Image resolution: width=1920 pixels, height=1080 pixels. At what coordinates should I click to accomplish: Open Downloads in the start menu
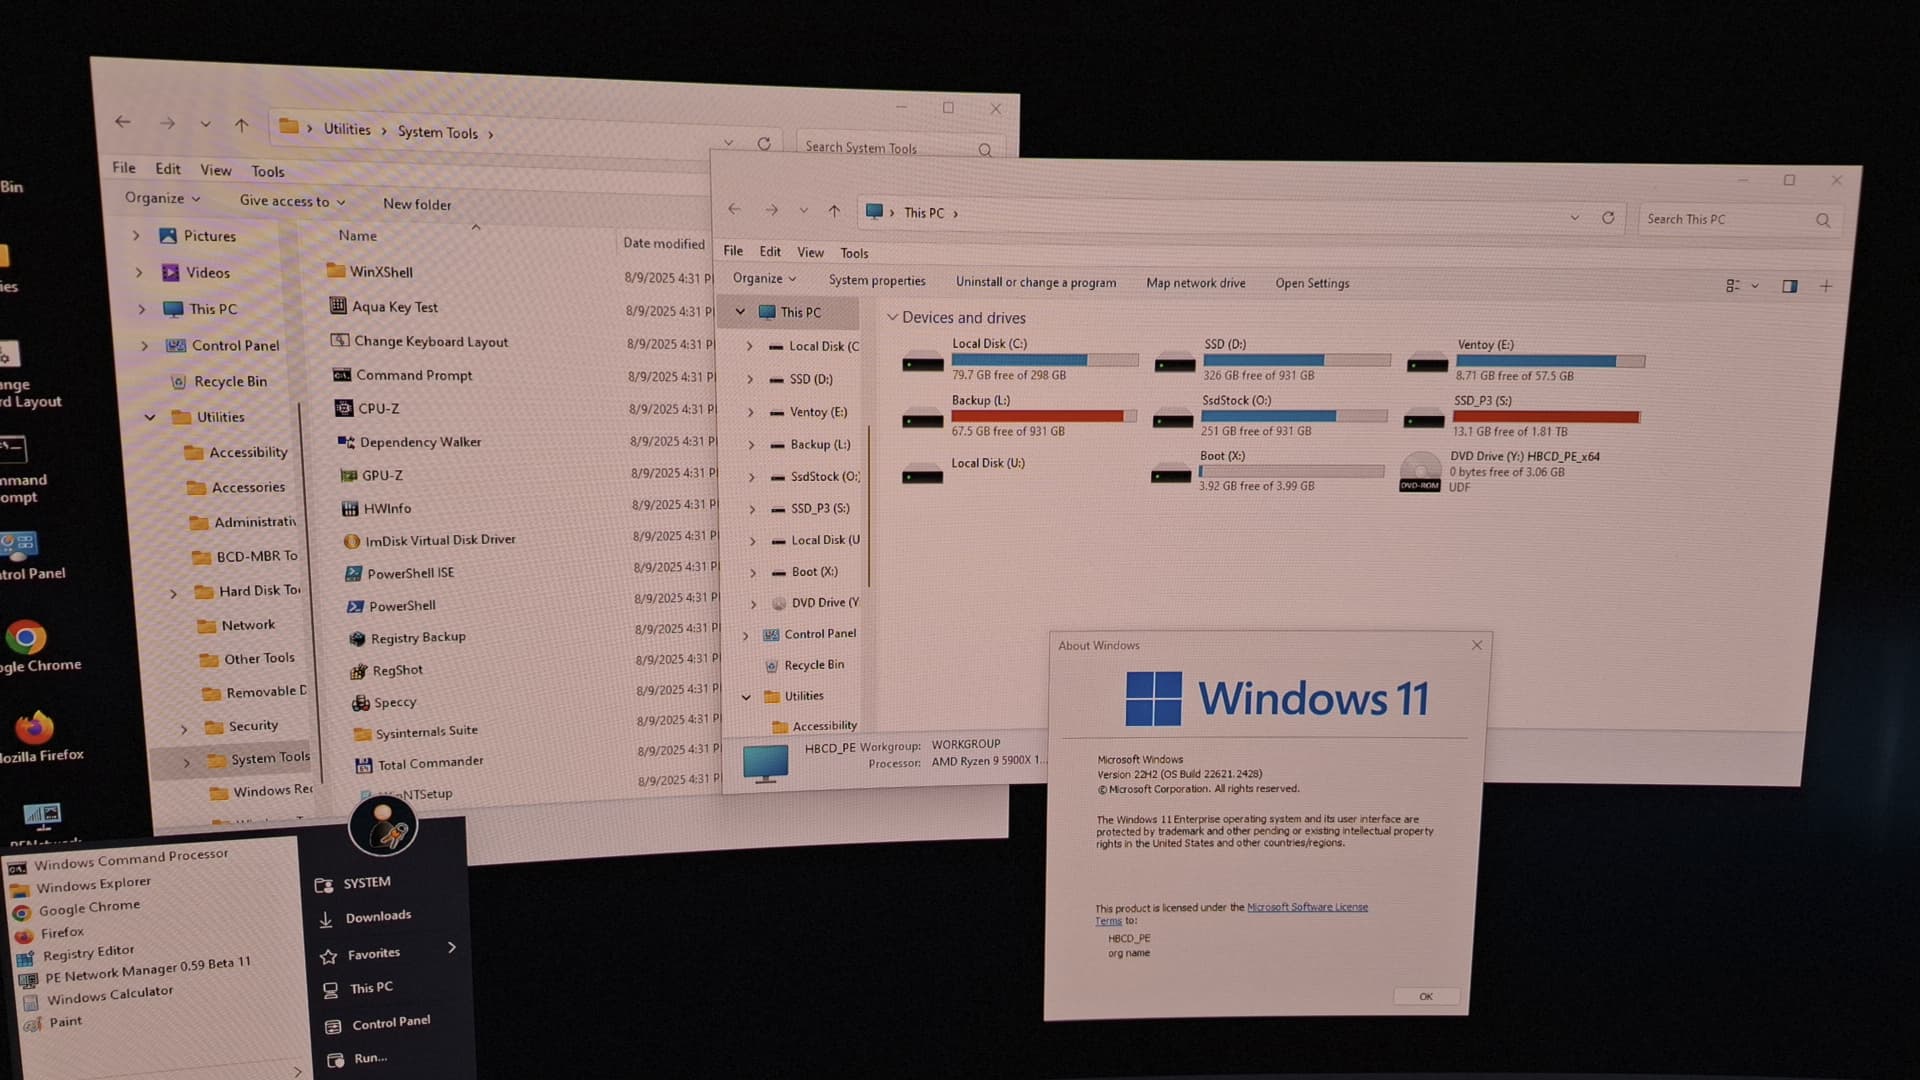click(377, 917)
